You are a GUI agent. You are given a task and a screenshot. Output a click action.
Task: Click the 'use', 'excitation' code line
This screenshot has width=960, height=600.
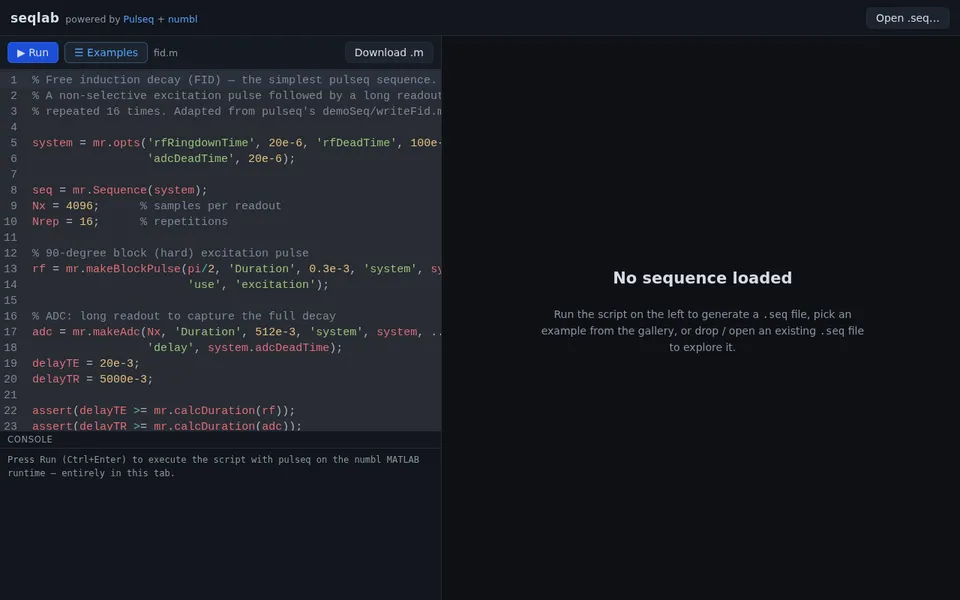pyautogui.click(x=258, y=285)
